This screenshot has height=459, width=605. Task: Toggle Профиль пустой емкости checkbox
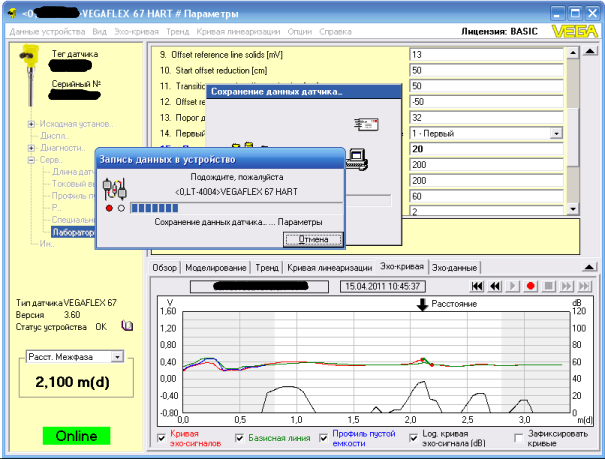tap(323, 438)
